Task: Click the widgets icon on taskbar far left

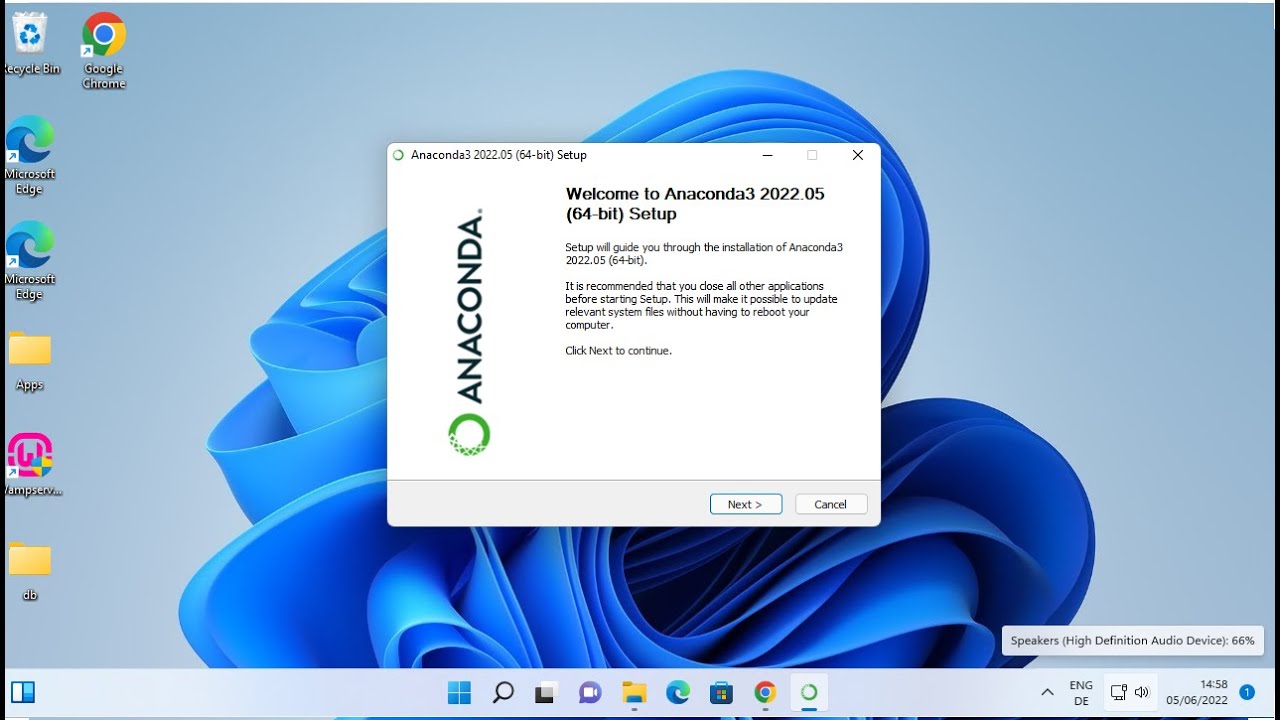Action: click(23, 692)
